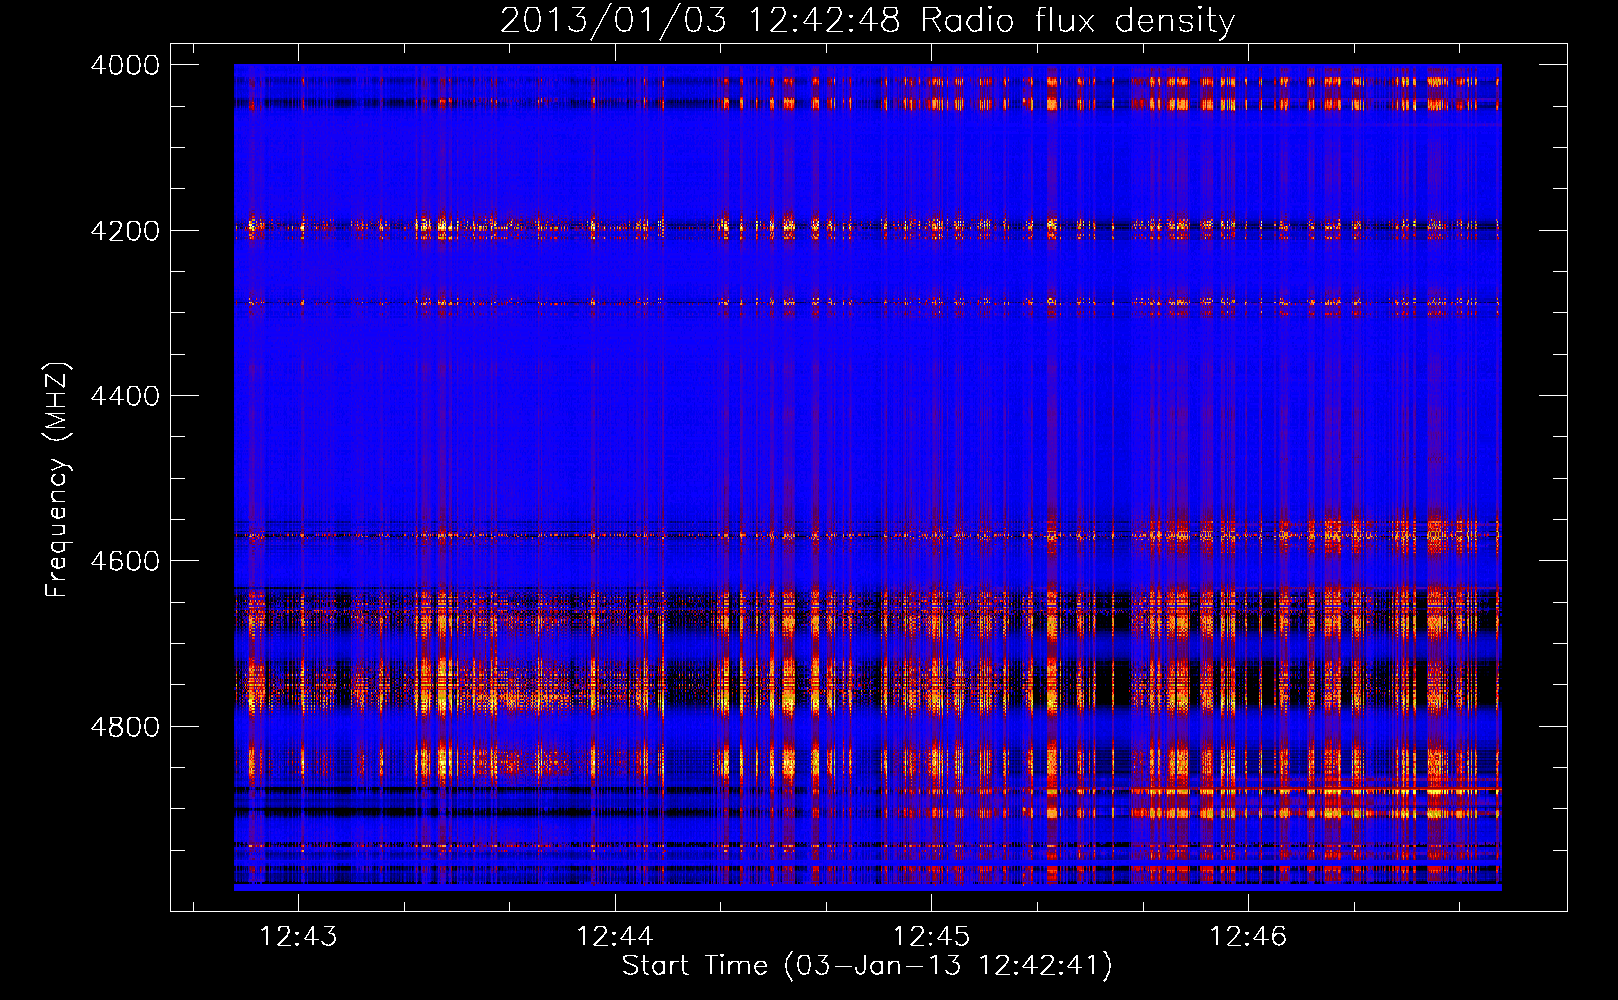Click the plot title '2013/01/03 12:42:48 Radio flux density'
The image size is (1618, 1000).
click(x=867, y=20)
